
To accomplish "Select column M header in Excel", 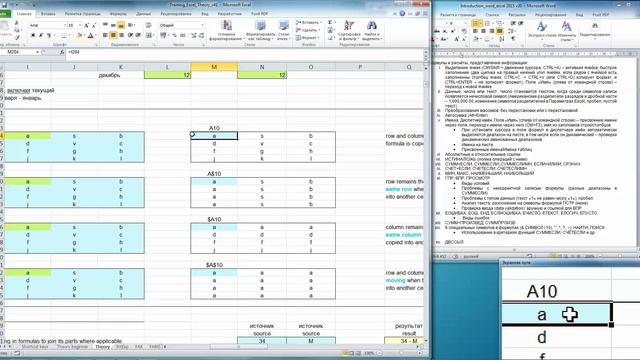I will (x=214, y=67).
